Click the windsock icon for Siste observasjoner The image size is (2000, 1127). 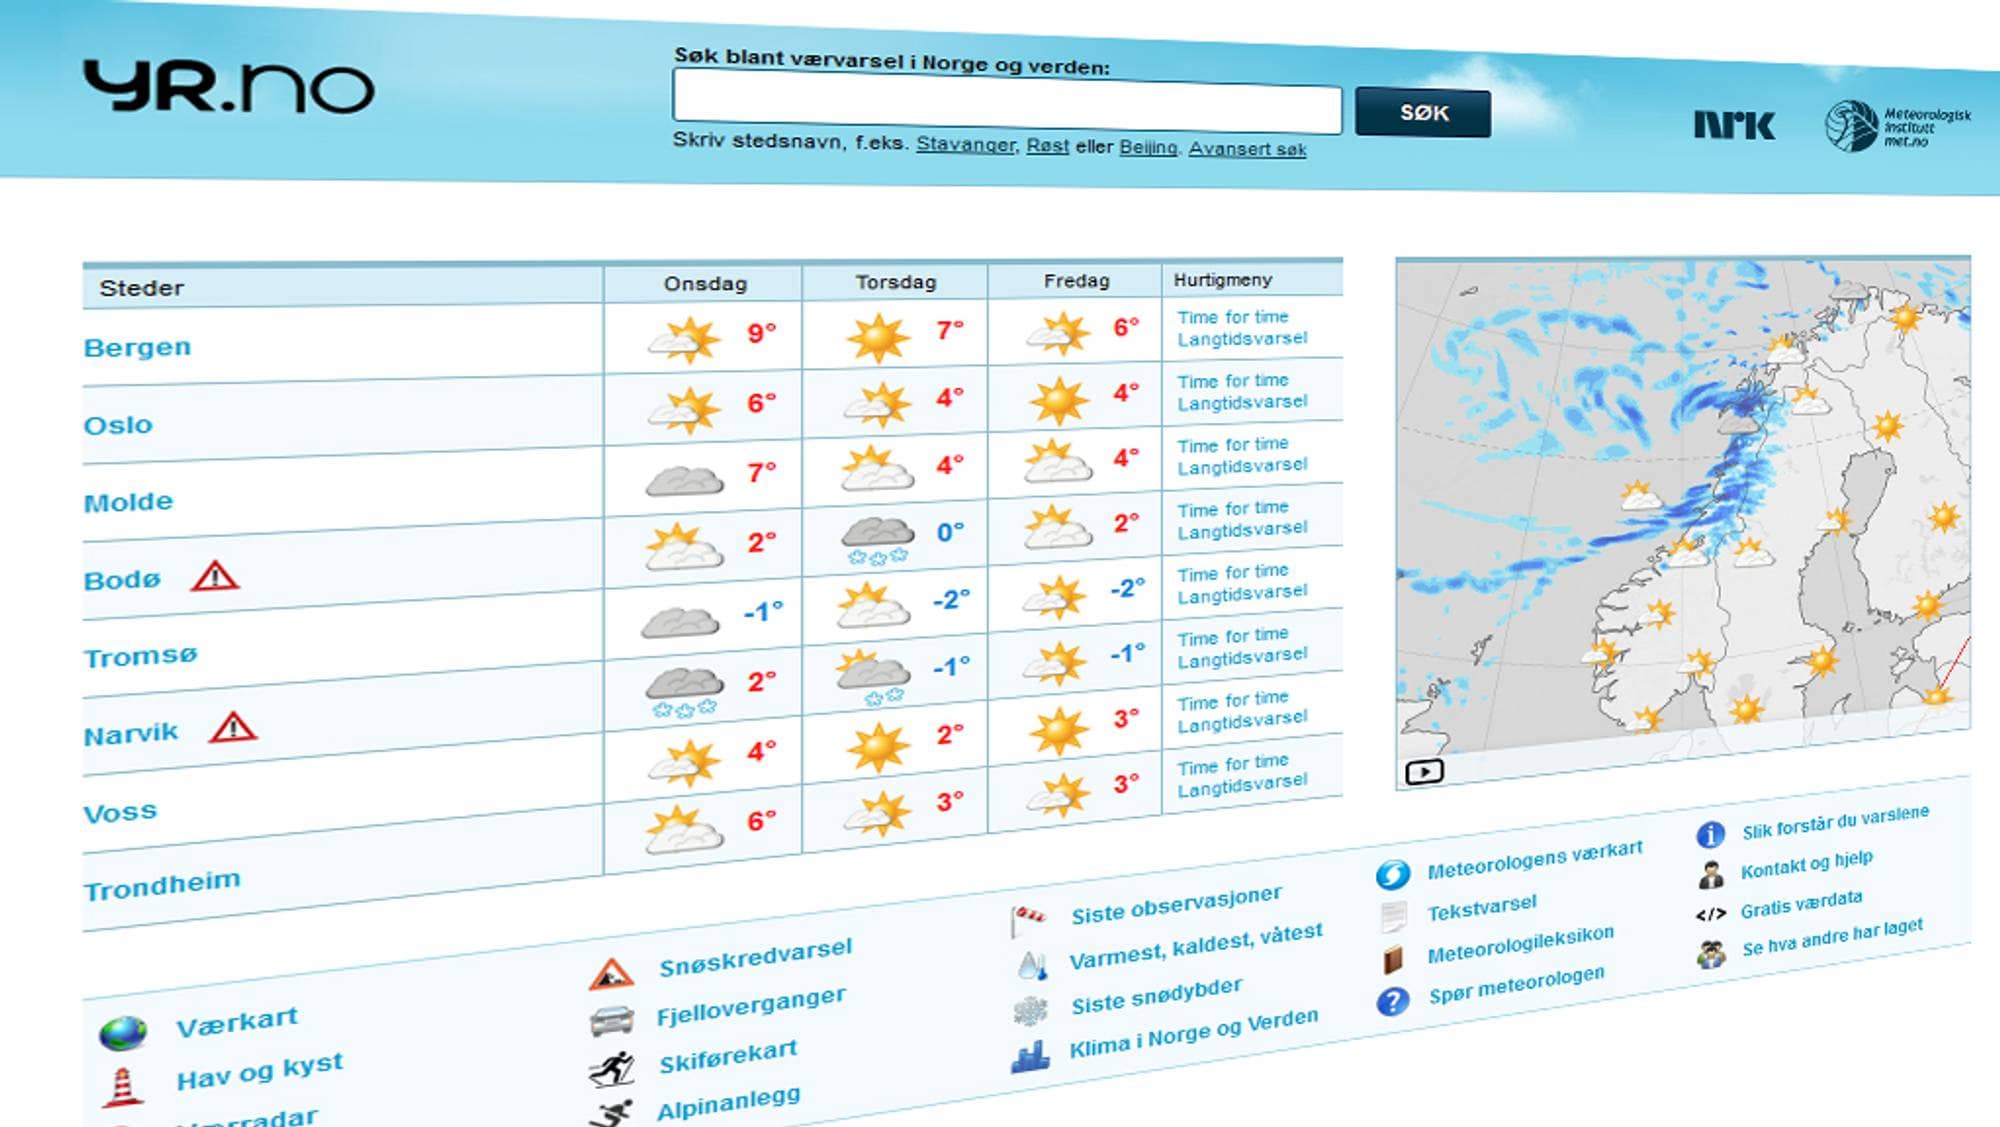1029,918
